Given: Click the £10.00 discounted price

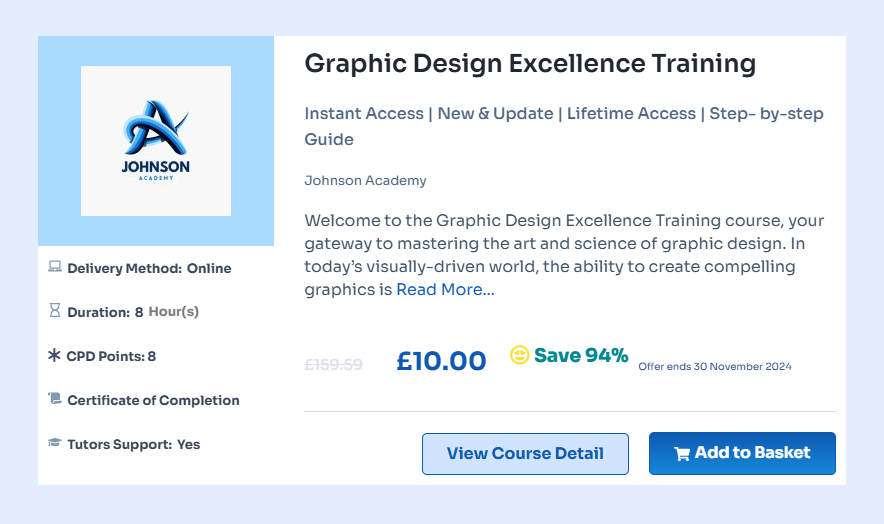Looking at the screenshot, I should coord(441,361).
